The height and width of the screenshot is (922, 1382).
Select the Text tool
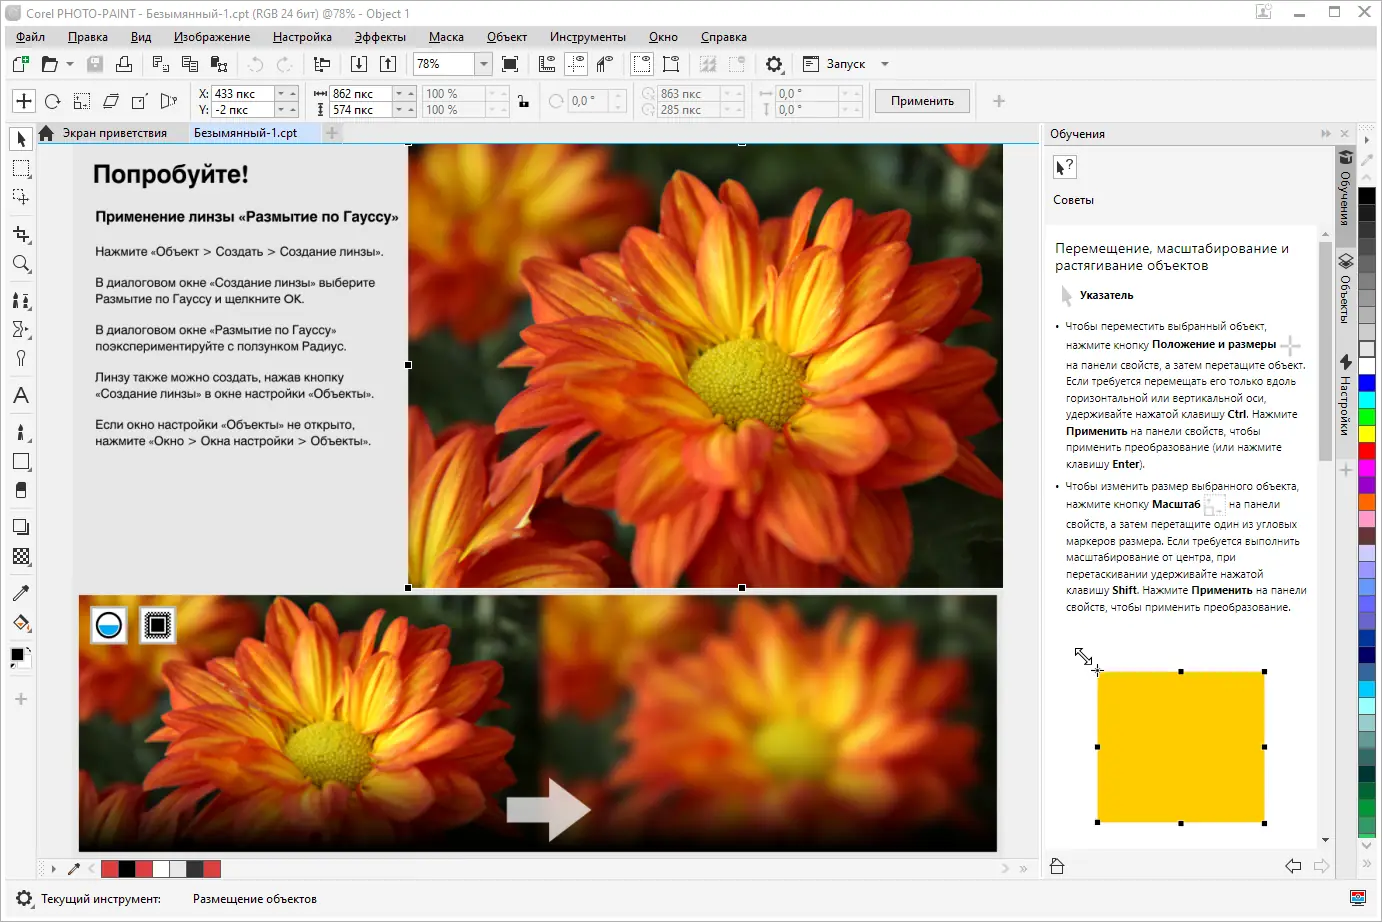(20, 395)
